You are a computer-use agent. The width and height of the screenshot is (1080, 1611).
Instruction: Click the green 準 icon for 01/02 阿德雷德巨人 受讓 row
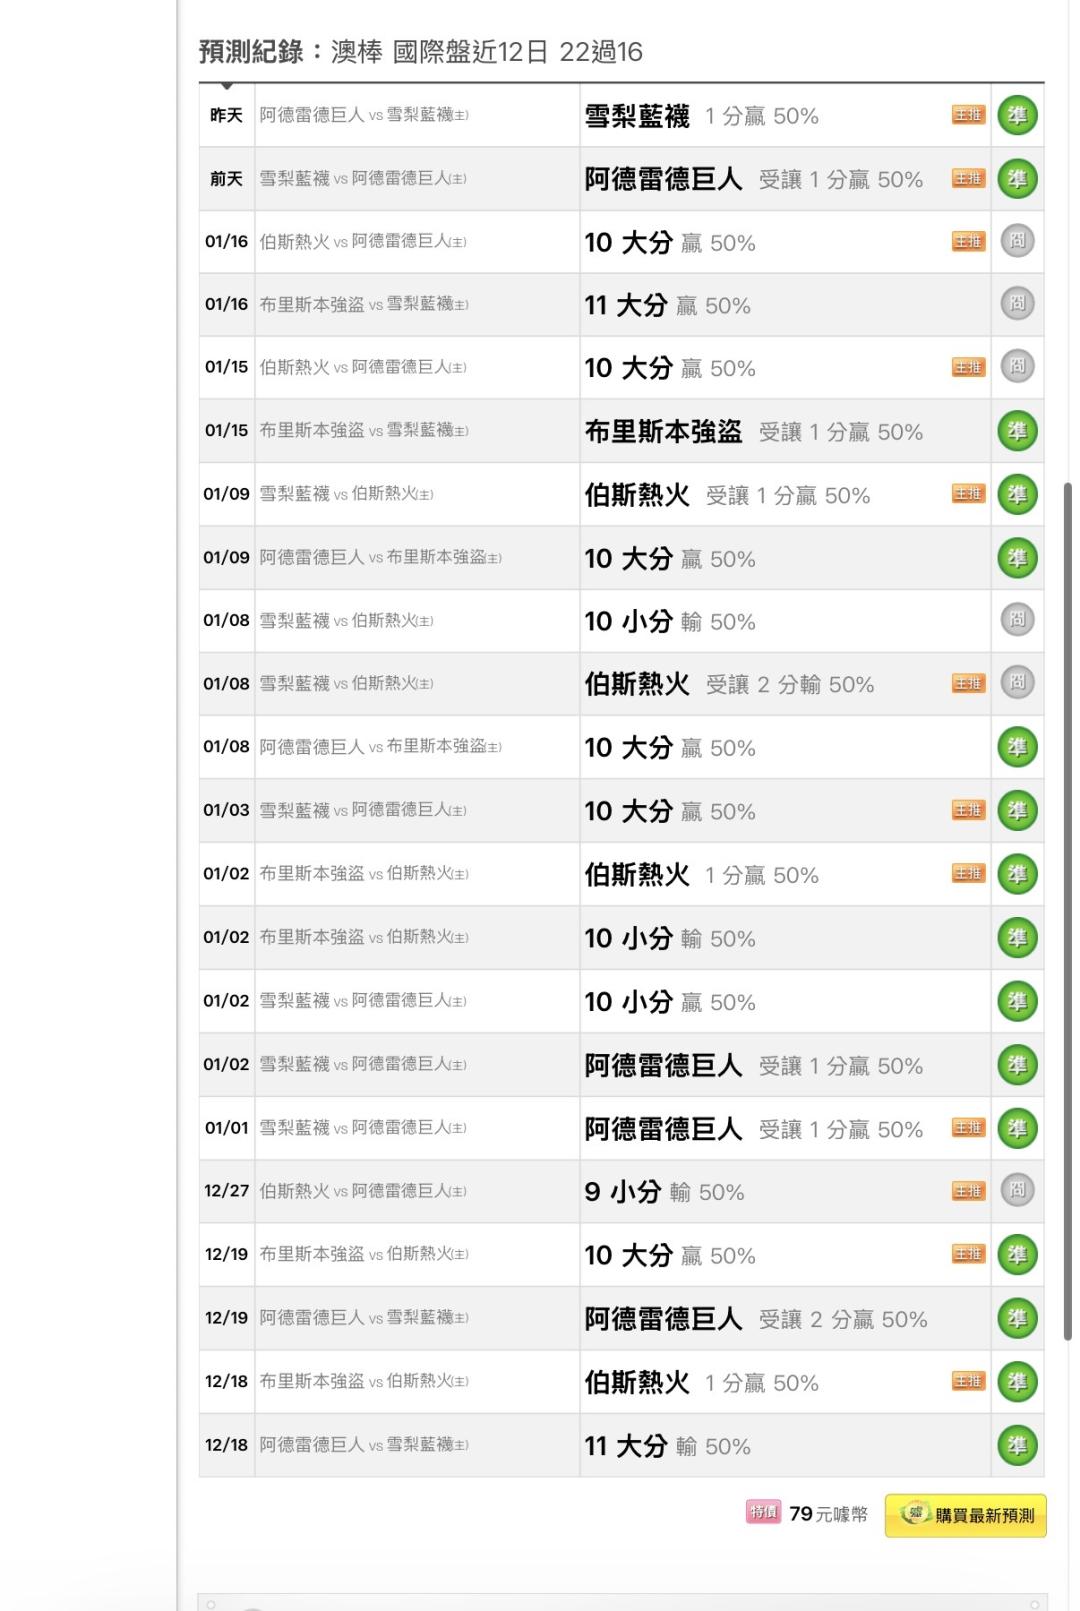pos(1017,1065)
